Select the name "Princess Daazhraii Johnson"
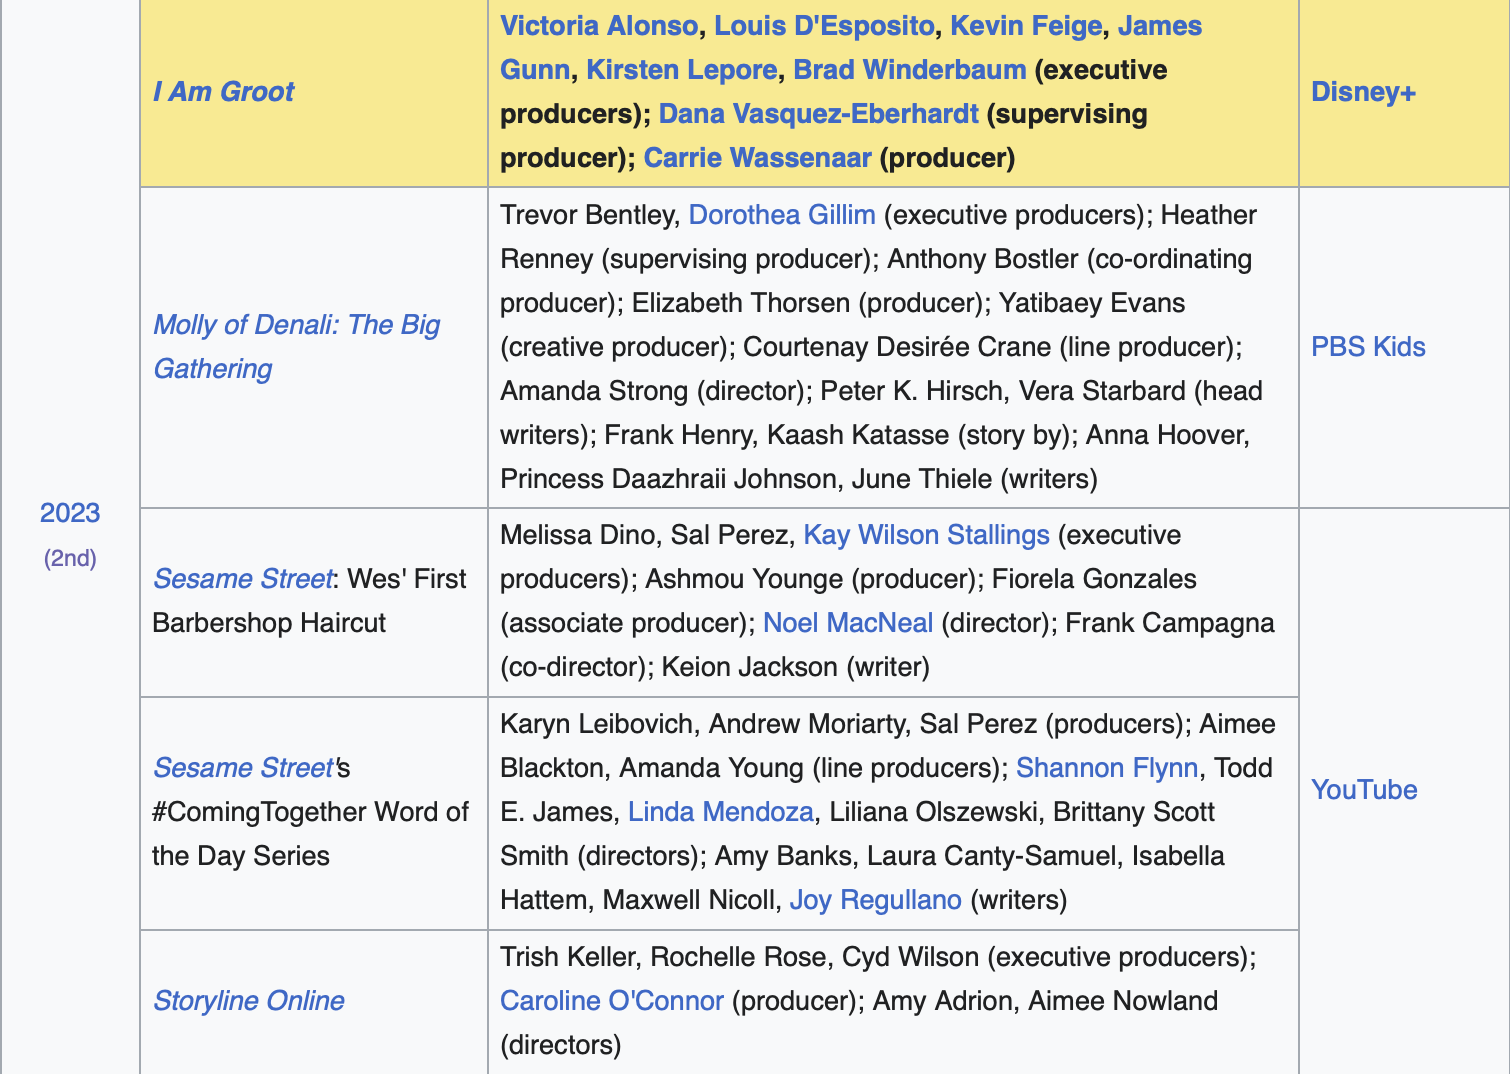 tap(668, 479)
